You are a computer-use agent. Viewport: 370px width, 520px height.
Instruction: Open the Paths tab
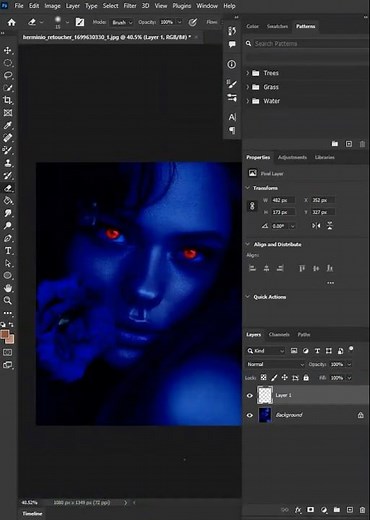coord(304,334)
